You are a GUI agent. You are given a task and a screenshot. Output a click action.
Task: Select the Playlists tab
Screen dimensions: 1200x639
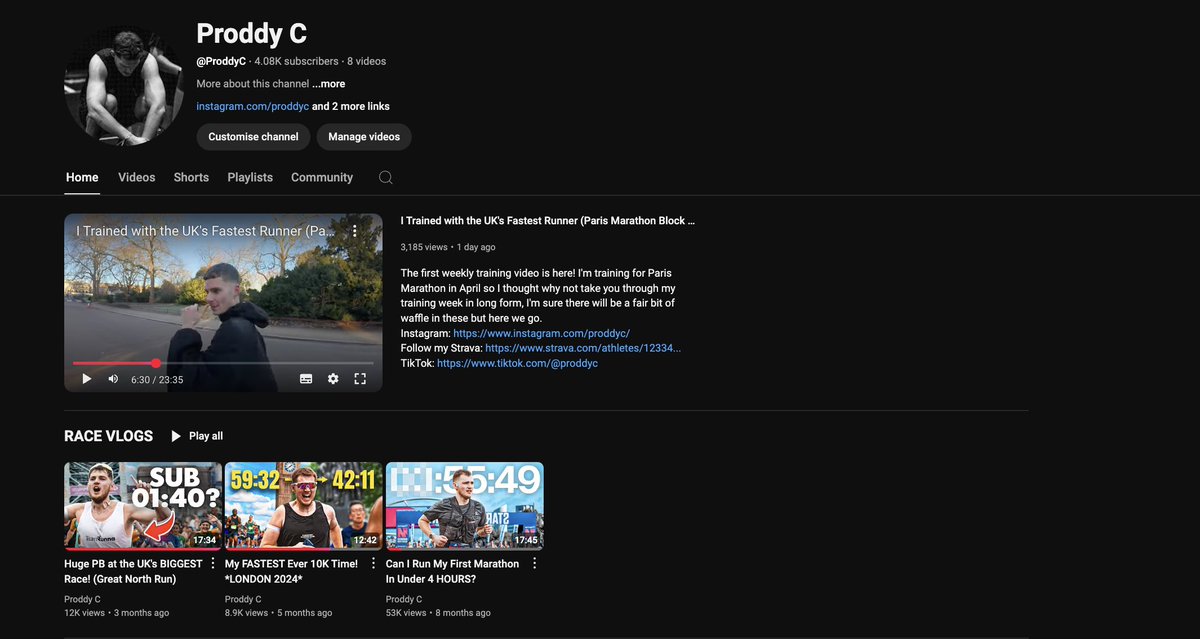click(x=249, y=177)
